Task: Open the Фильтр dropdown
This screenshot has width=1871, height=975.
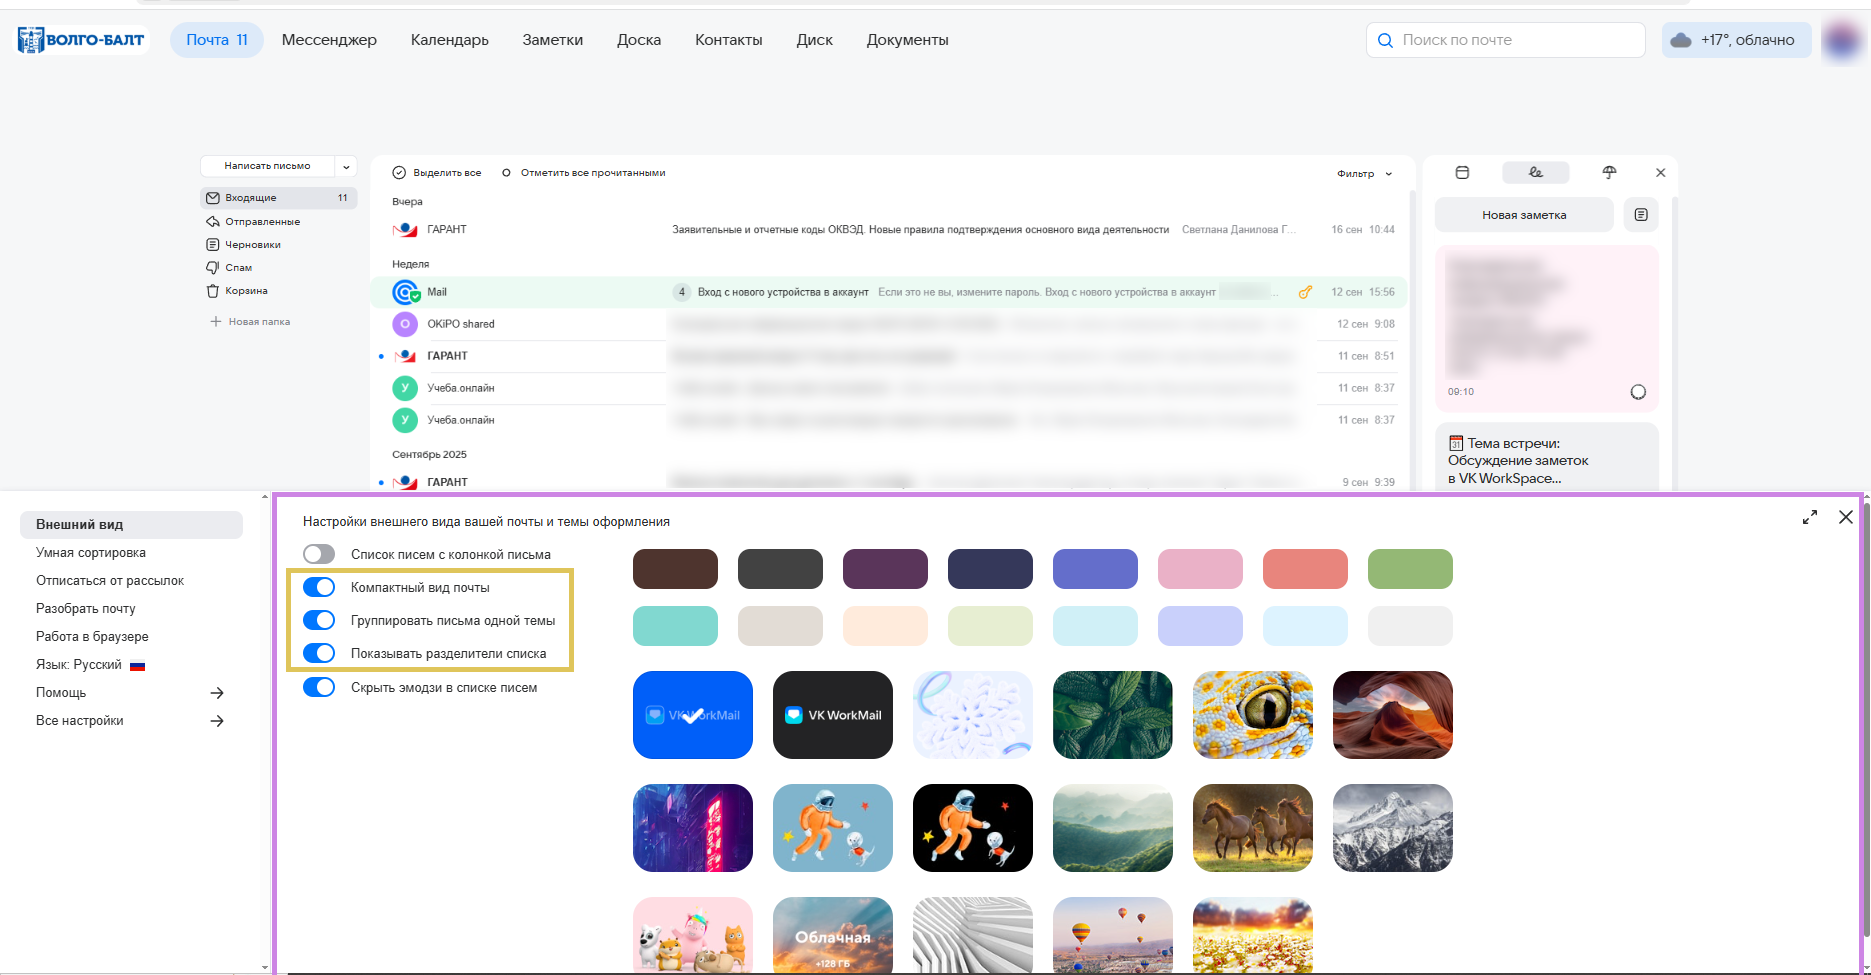Action: (1364, 174)
